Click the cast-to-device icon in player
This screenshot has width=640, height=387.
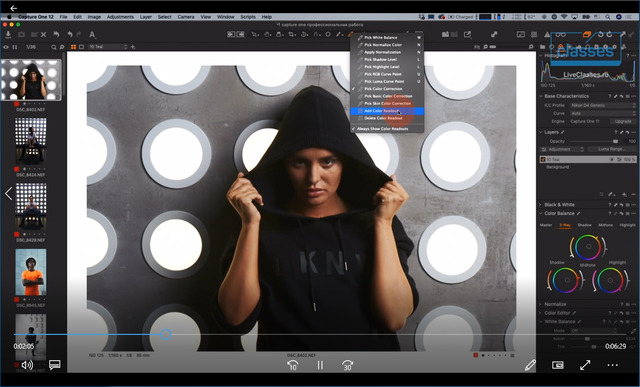click(558, 365)
